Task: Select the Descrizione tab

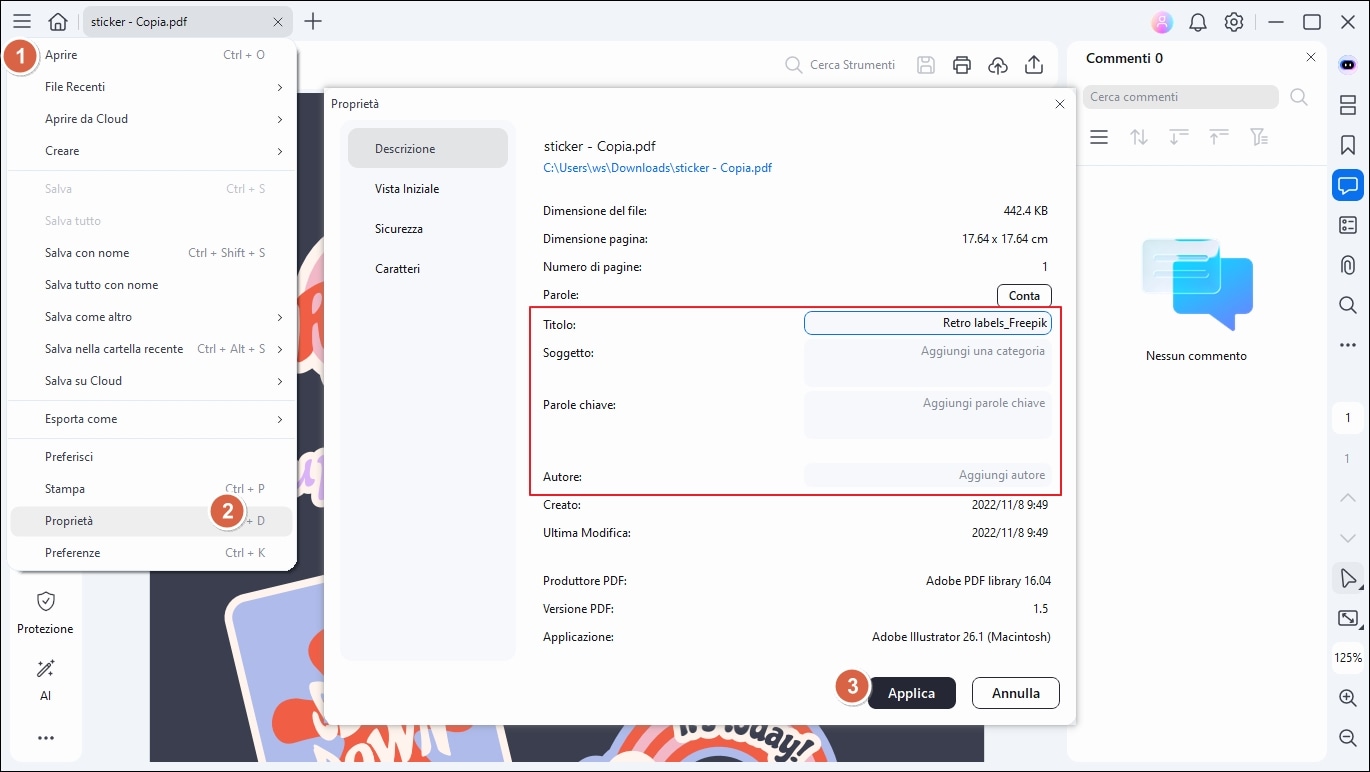Action: (428, 148)
